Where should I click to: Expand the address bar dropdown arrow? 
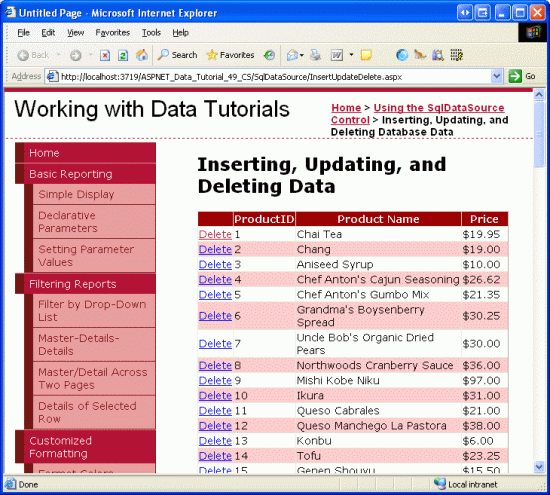497,76
